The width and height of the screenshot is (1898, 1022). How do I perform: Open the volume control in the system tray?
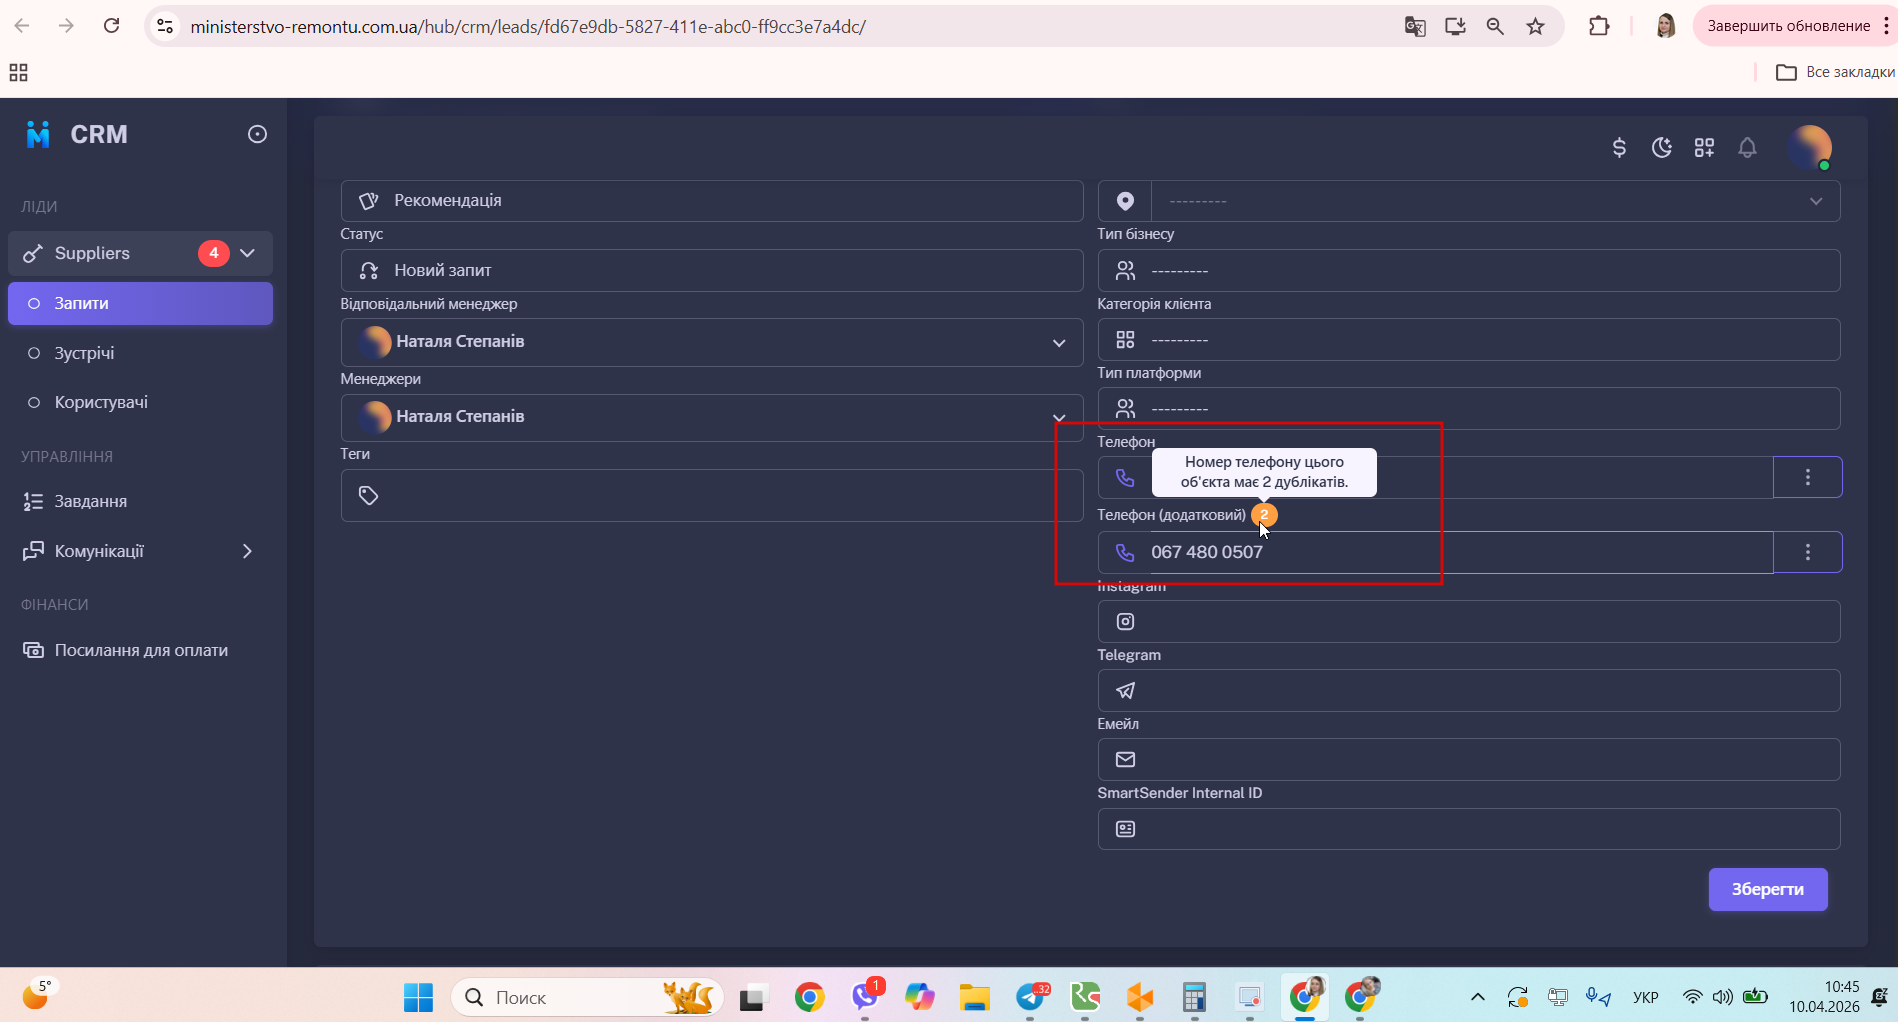(1722, 997)
